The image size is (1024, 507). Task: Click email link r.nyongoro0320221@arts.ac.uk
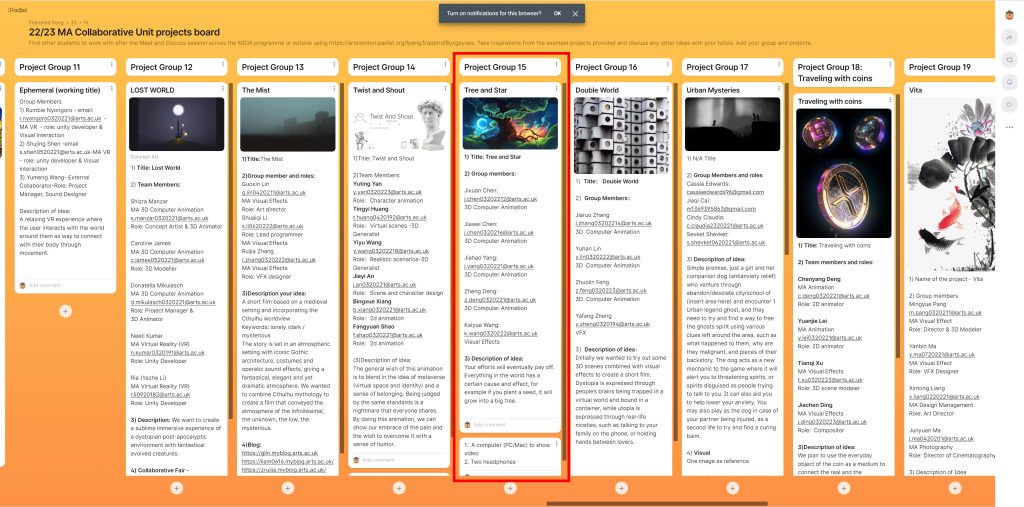coord(59,119)
